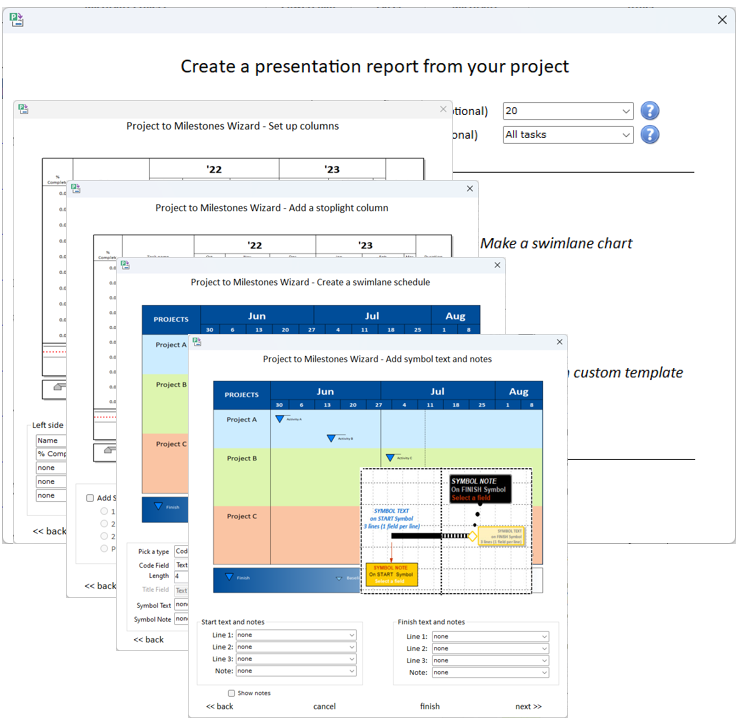Image resolution: width=752 pixels, height=728 pixels.
Task: Click the help icon beside the 20 dropdown
Action: pos(650,111)
